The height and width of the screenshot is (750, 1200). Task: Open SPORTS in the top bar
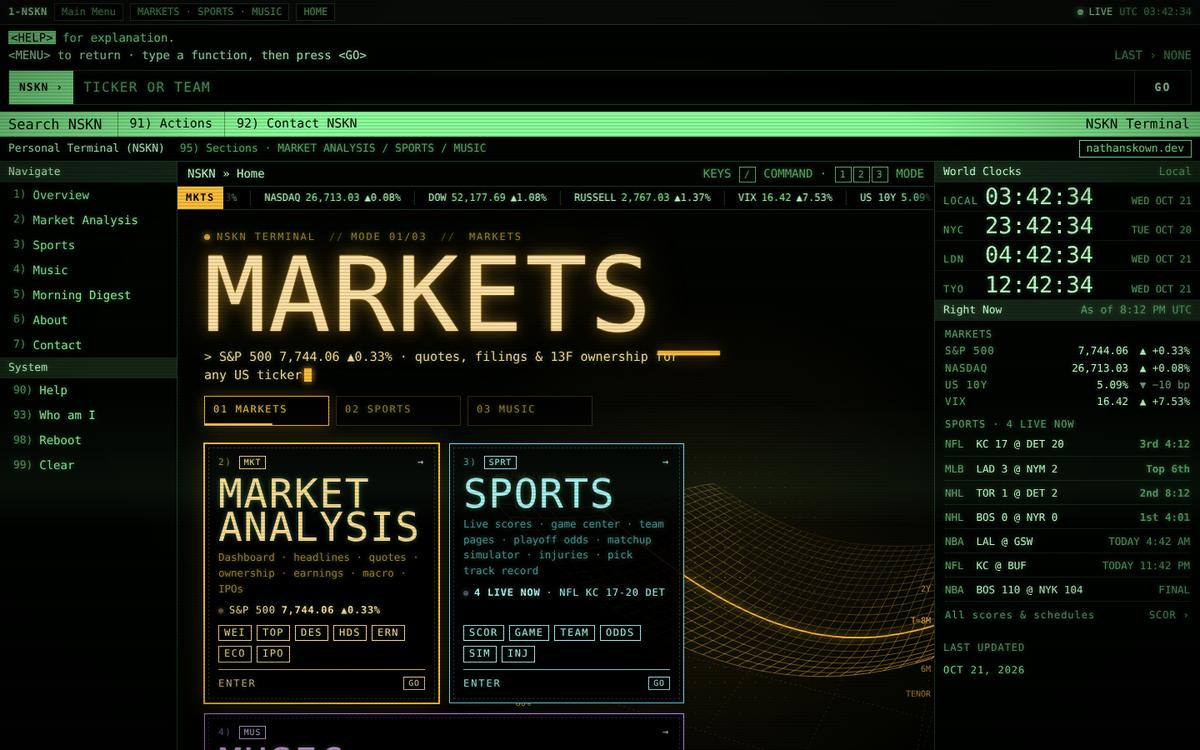[215, 12]
